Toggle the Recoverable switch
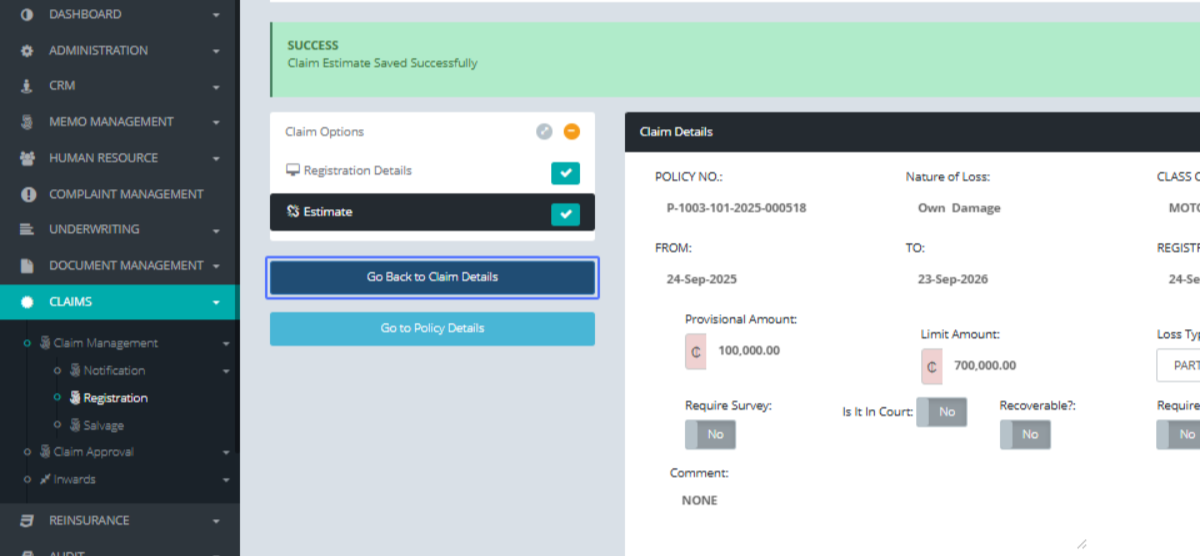 point(1025,435)
